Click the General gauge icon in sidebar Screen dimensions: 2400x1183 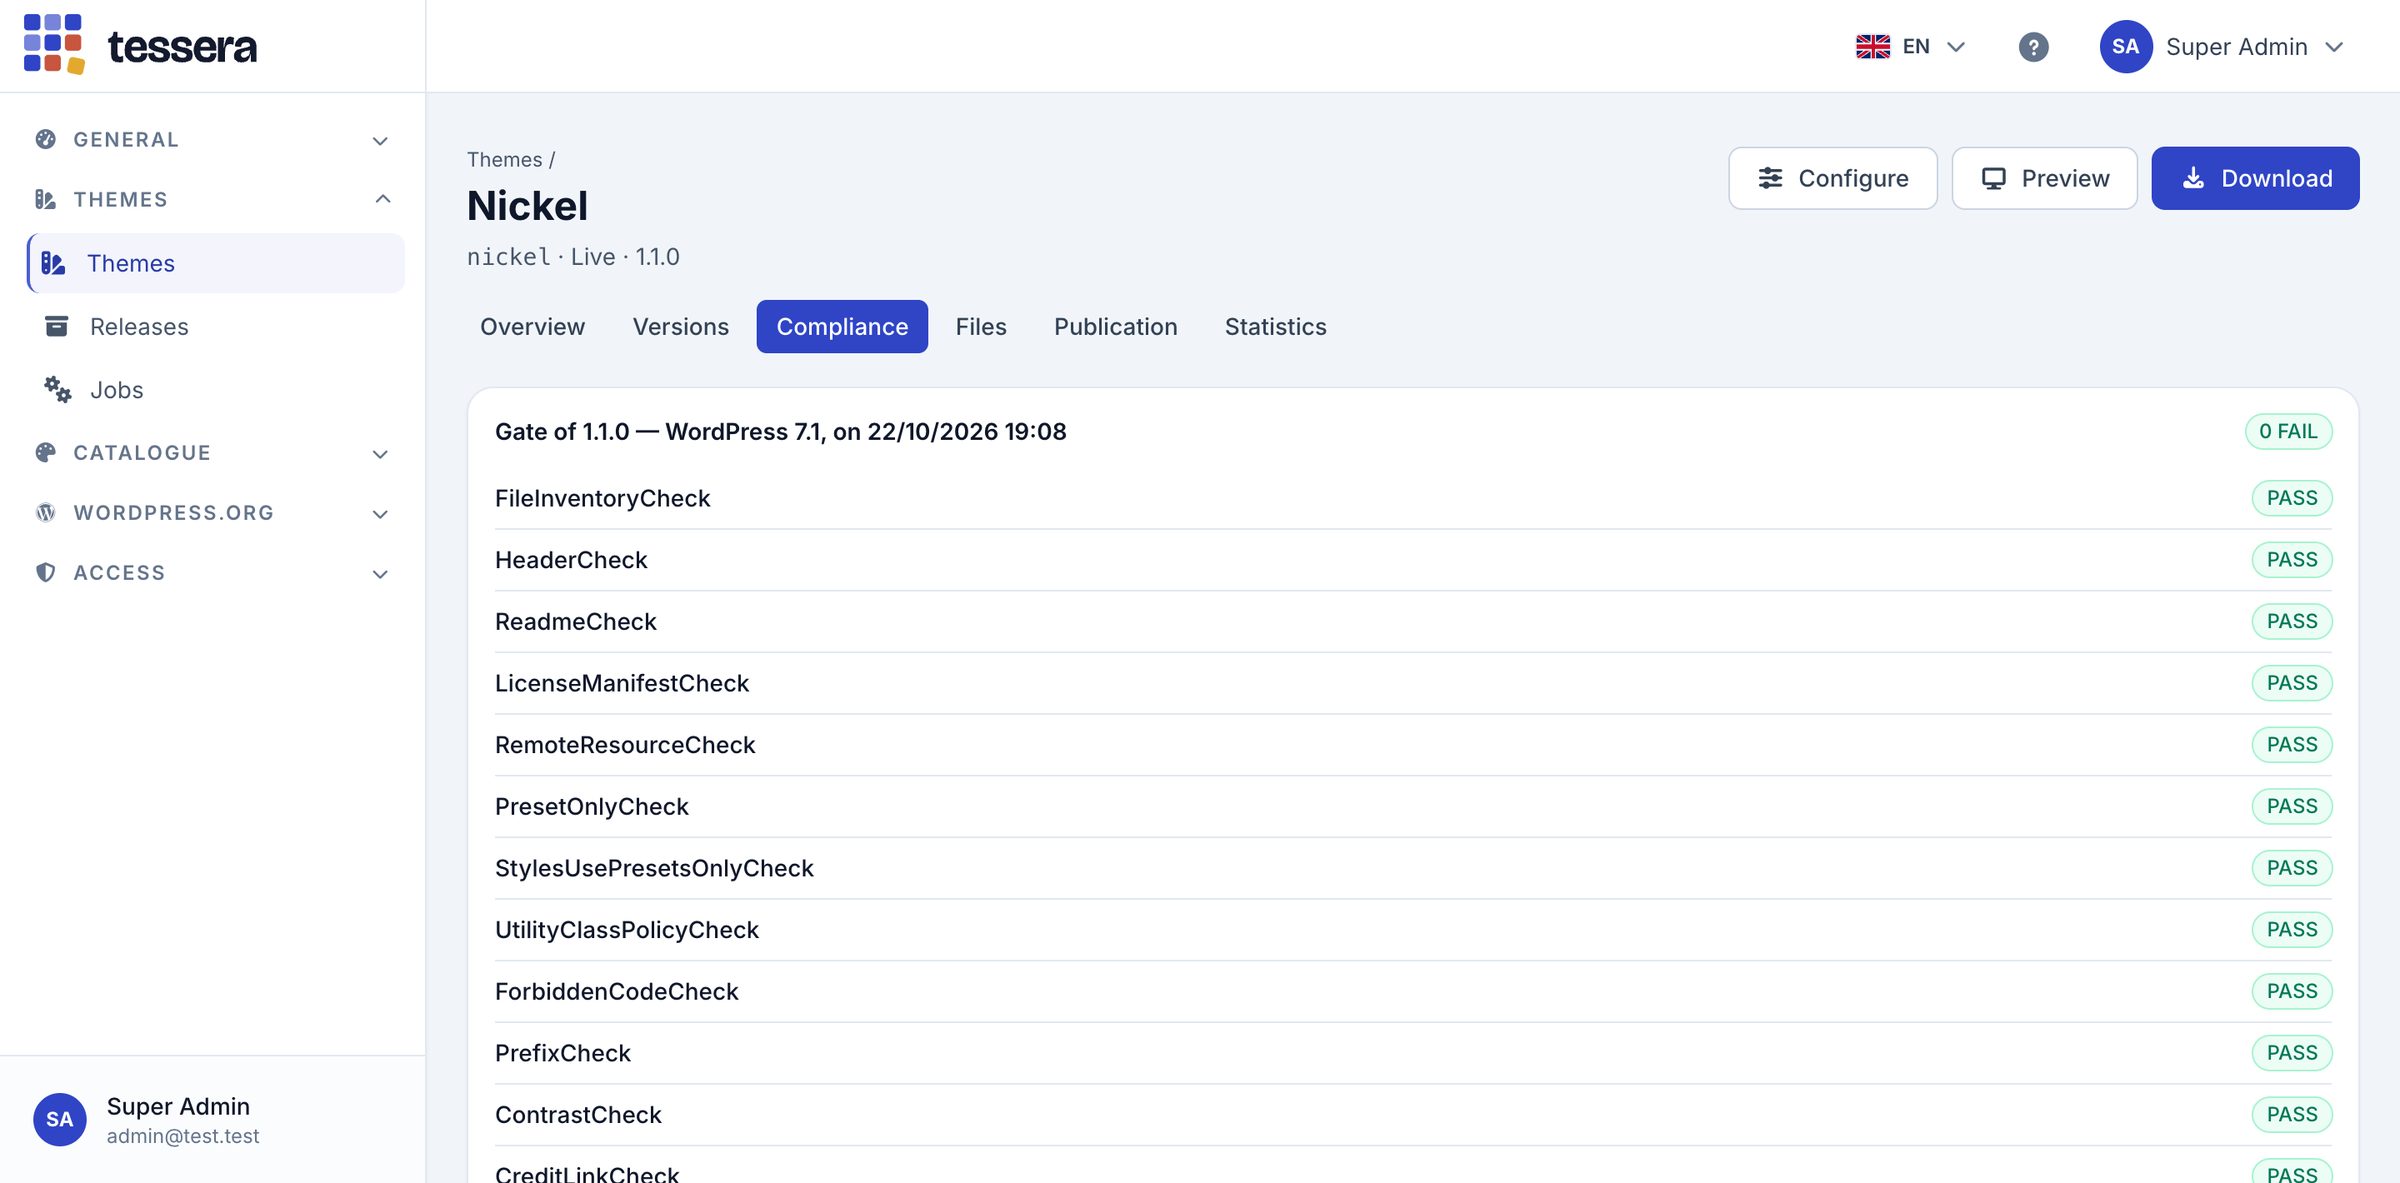pos(45,139)
